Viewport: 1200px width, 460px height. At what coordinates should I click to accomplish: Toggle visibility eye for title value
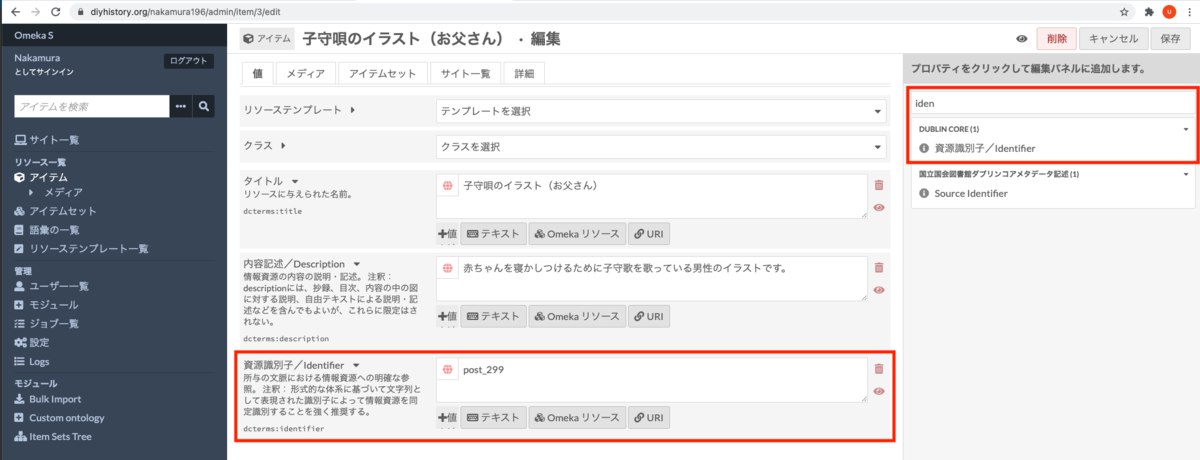pyautogui.click(x=879, y=207)
